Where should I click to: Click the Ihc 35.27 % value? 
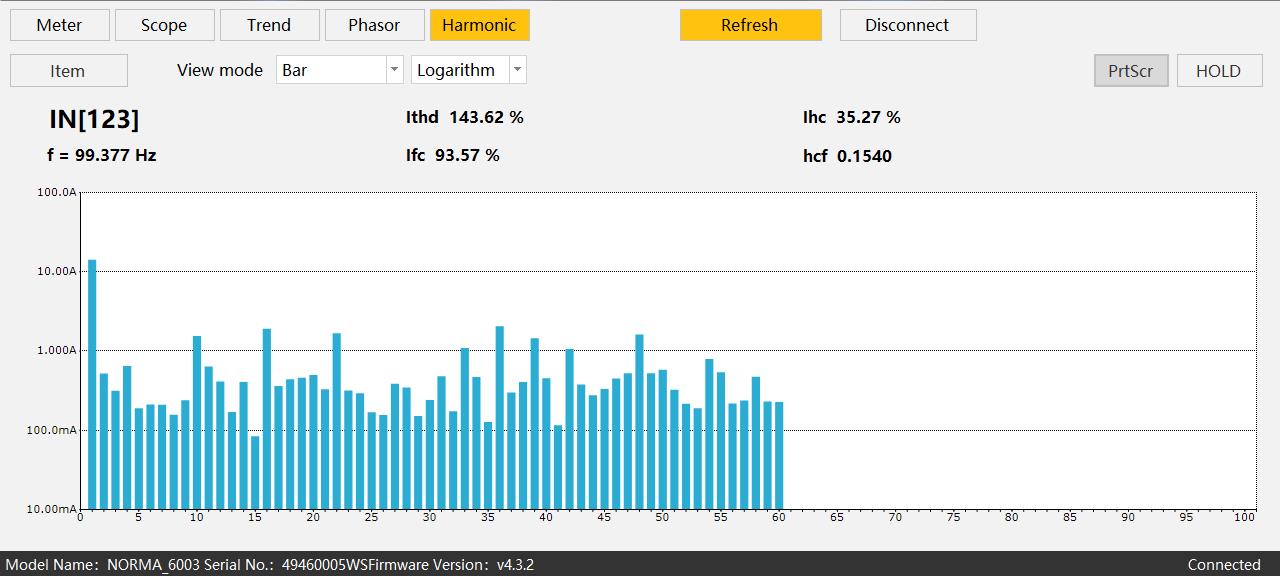coord(851,117)
